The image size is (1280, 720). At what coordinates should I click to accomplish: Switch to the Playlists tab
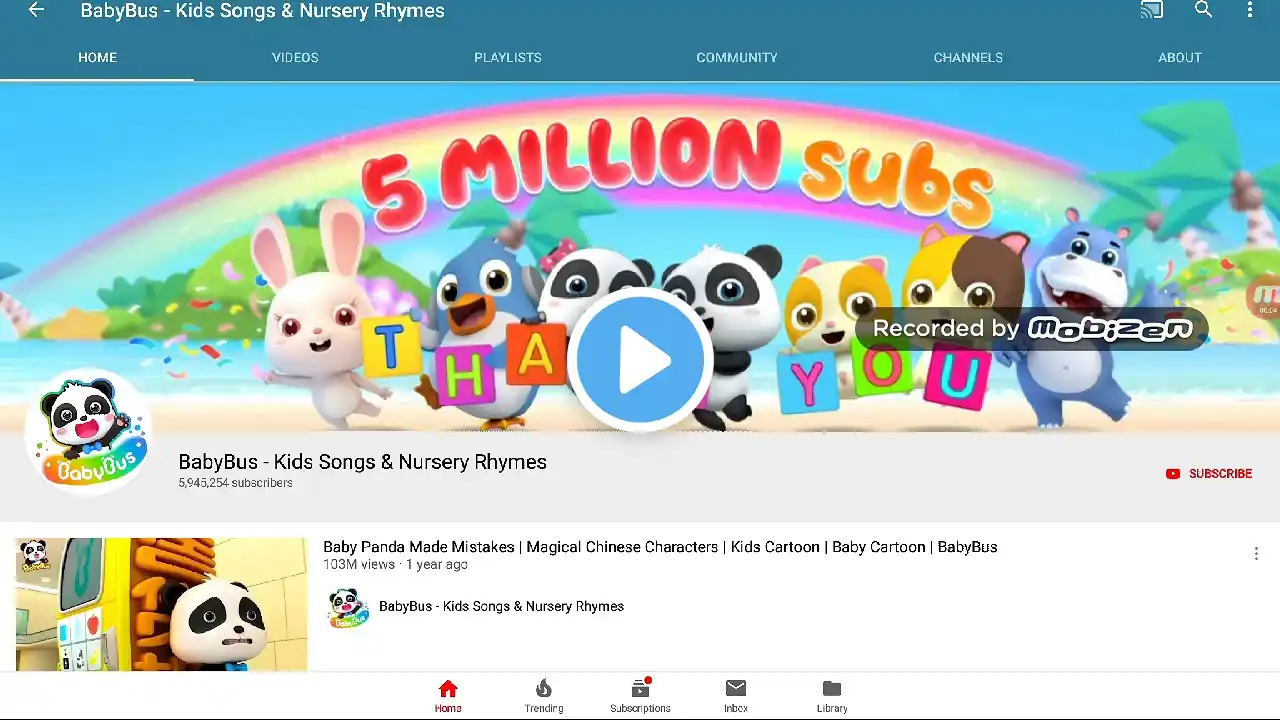point(508,58)
